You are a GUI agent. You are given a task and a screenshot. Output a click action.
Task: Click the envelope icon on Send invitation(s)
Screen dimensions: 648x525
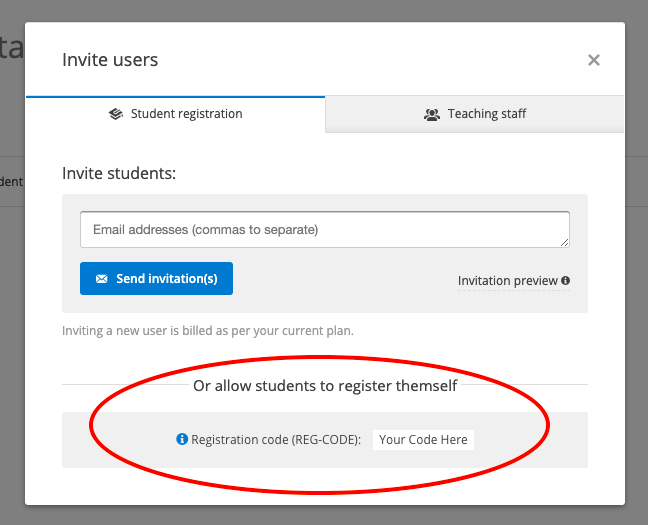pyautogui.click(x=101, y=279)
